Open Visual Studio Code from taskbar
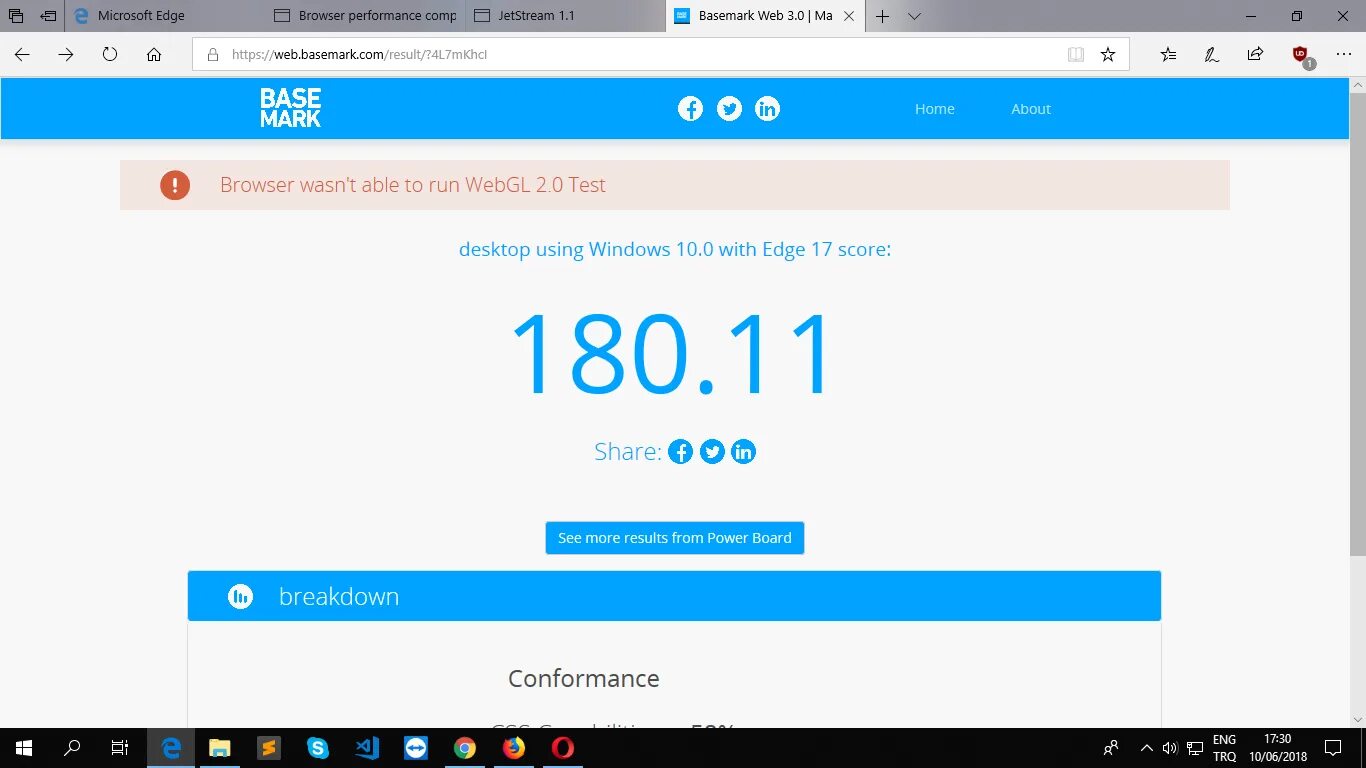 (x=367, y=748)
